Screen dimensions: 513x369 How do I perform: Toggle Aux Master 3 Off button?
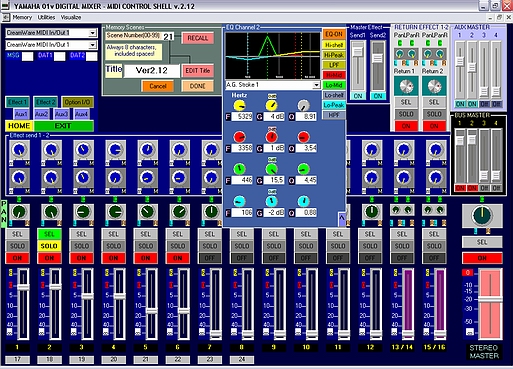[484, 104]
